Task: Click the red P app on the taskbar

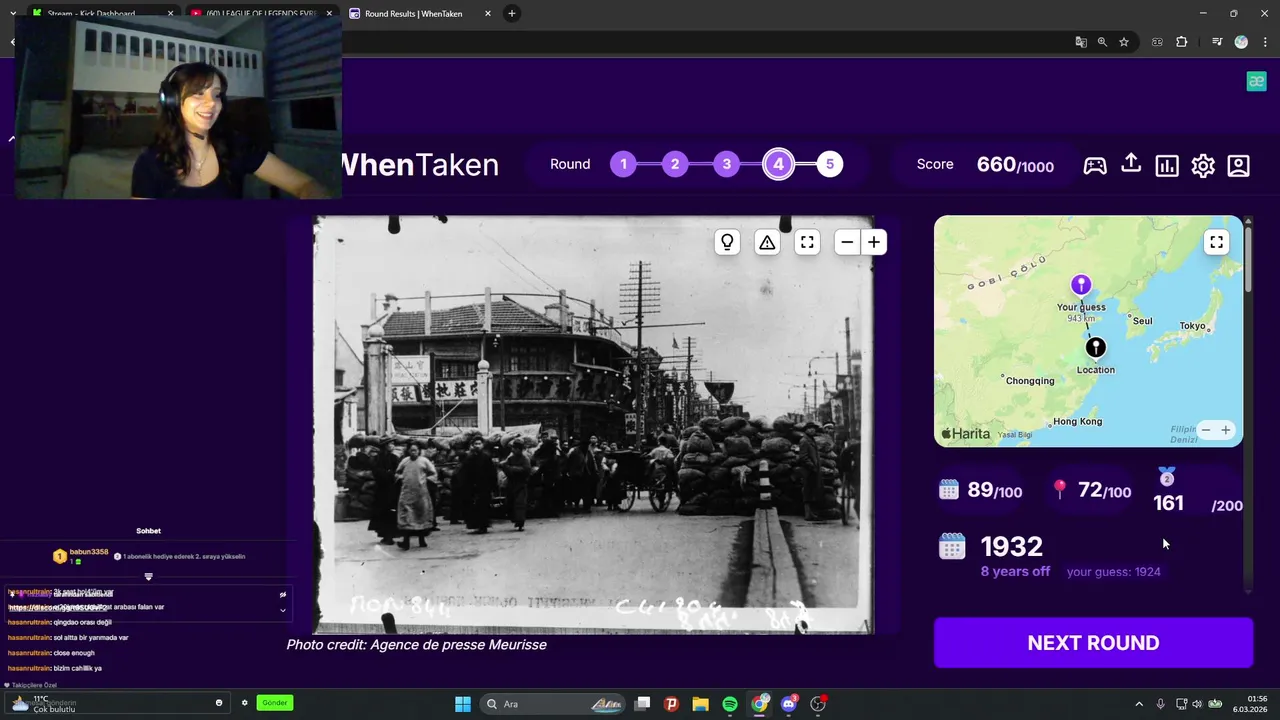Action: [x=671, y=704]
